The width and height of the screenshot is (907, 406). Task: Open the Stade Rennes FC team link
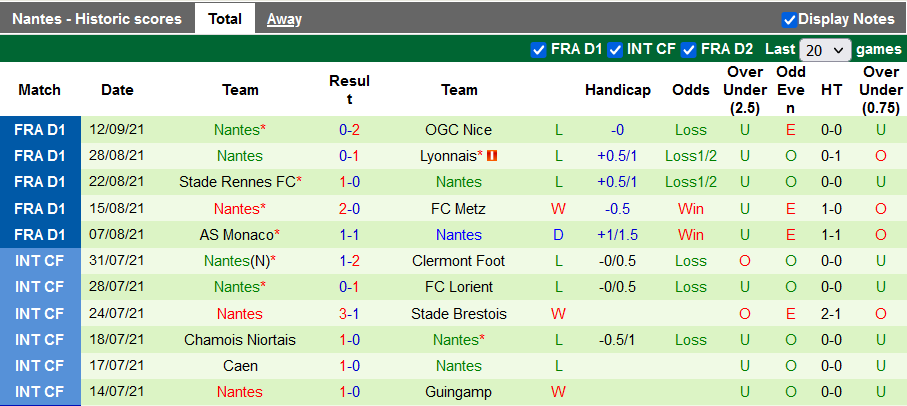point(237,182)
